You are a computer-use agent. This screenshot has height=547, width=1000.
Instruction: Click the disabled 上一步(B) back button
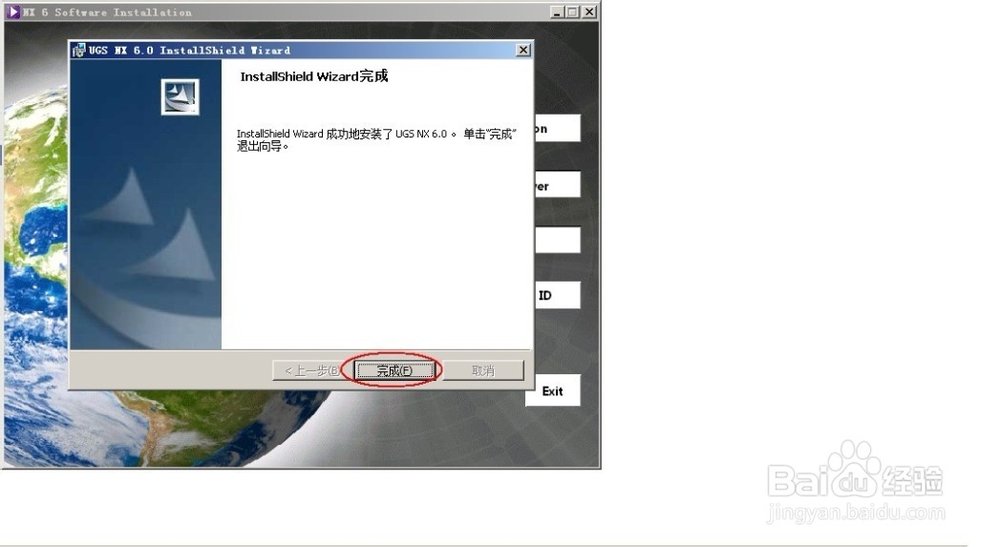coord(312,370)
